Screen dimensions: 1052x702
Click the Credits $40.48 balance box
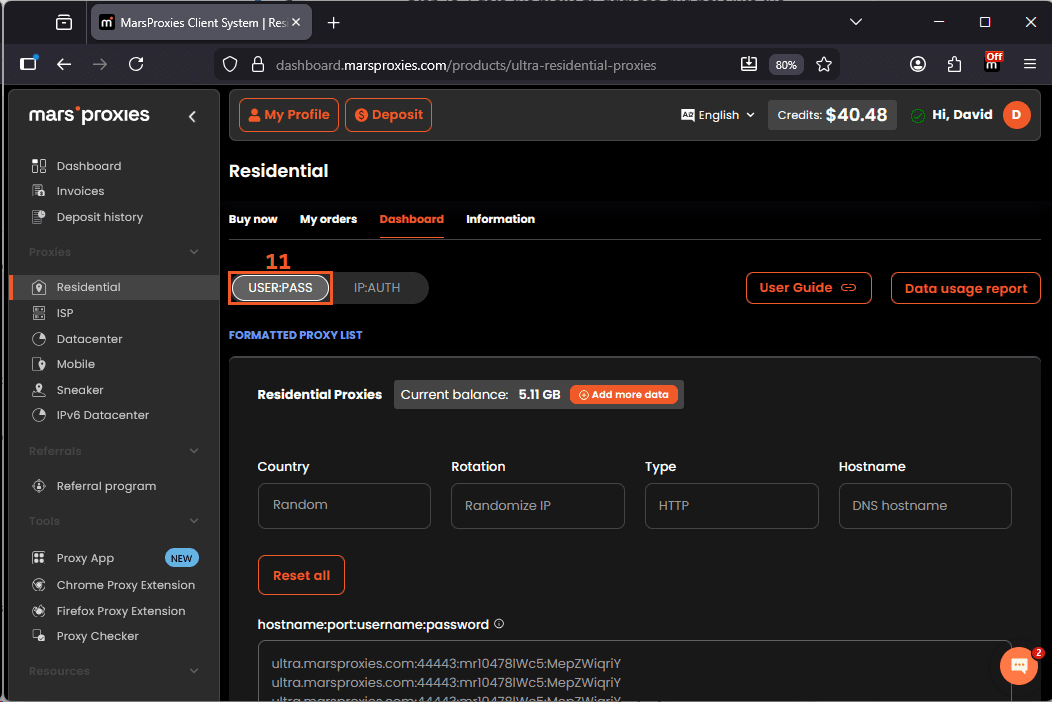click(832, 115)
